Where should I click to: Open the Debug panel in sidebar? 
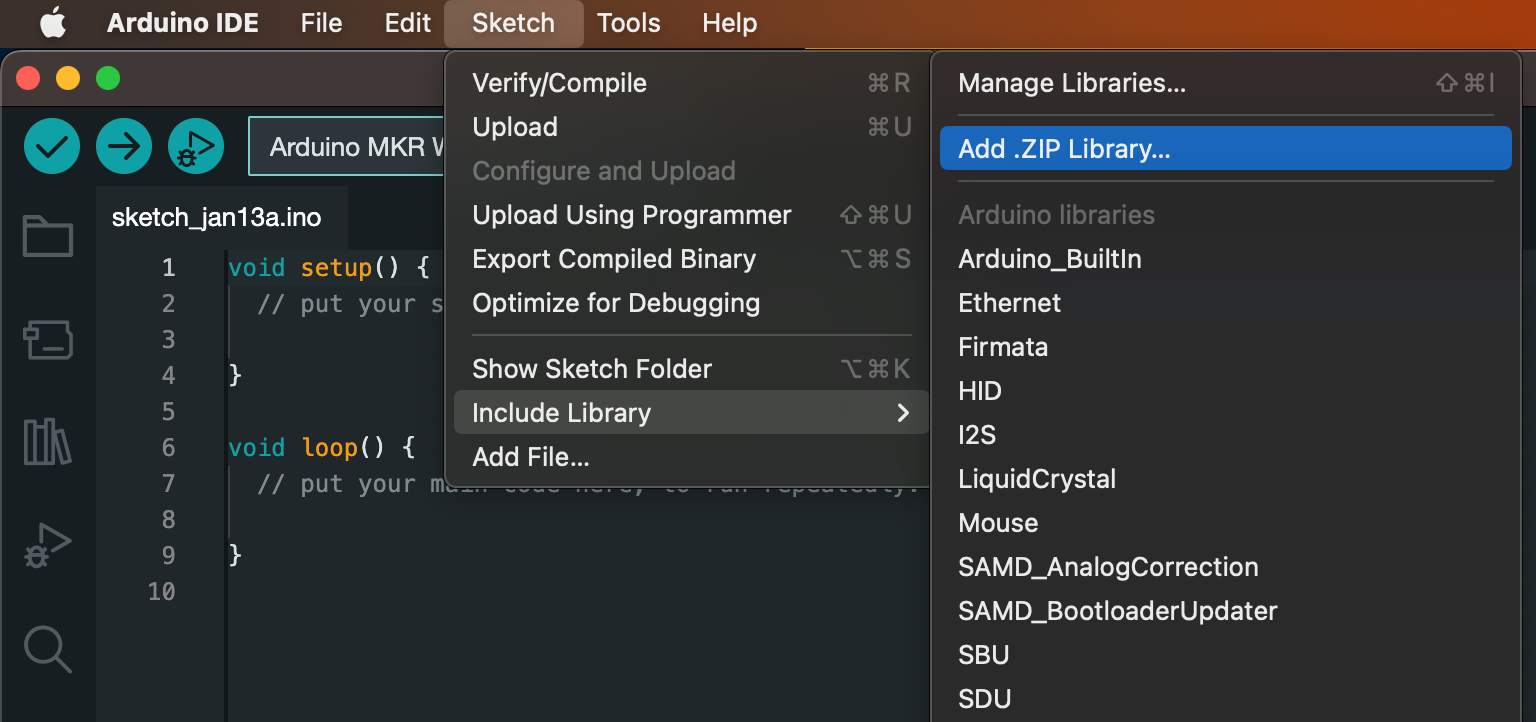pos(47,547)
